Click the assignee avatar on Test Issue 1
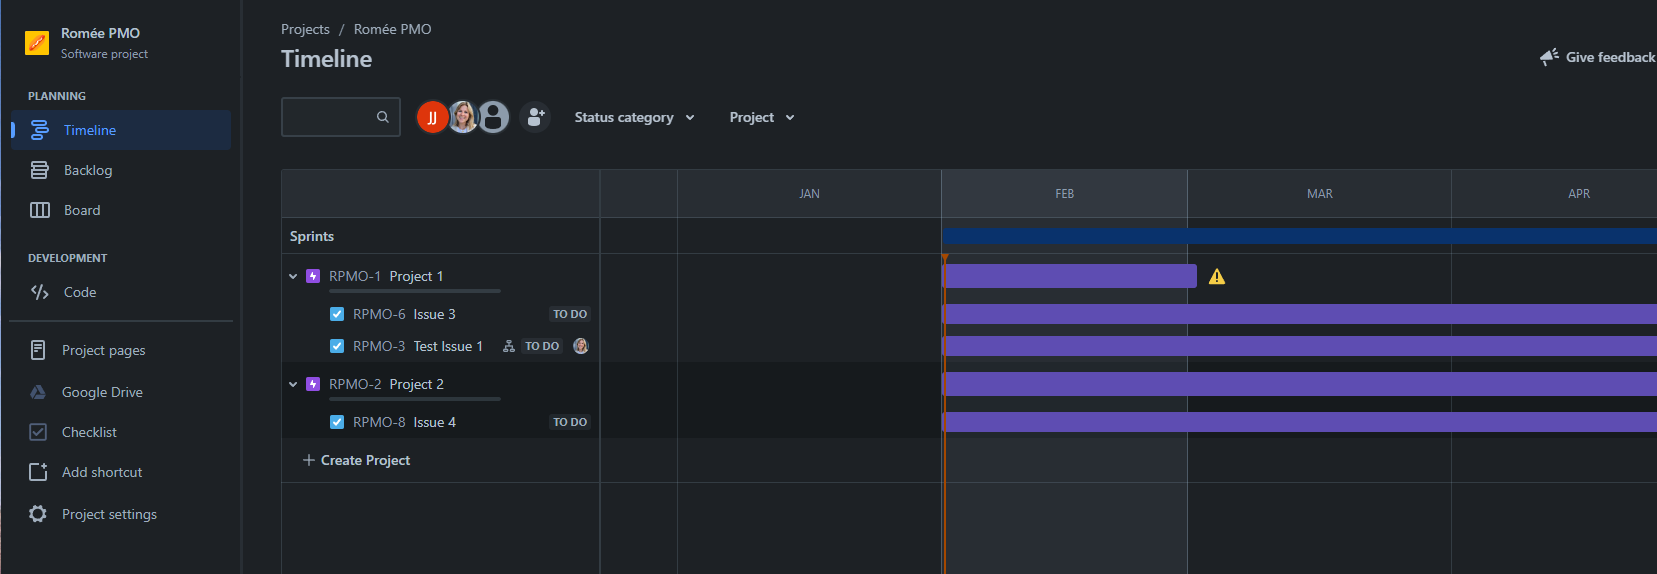1657x574 pixels. (581, 346)
